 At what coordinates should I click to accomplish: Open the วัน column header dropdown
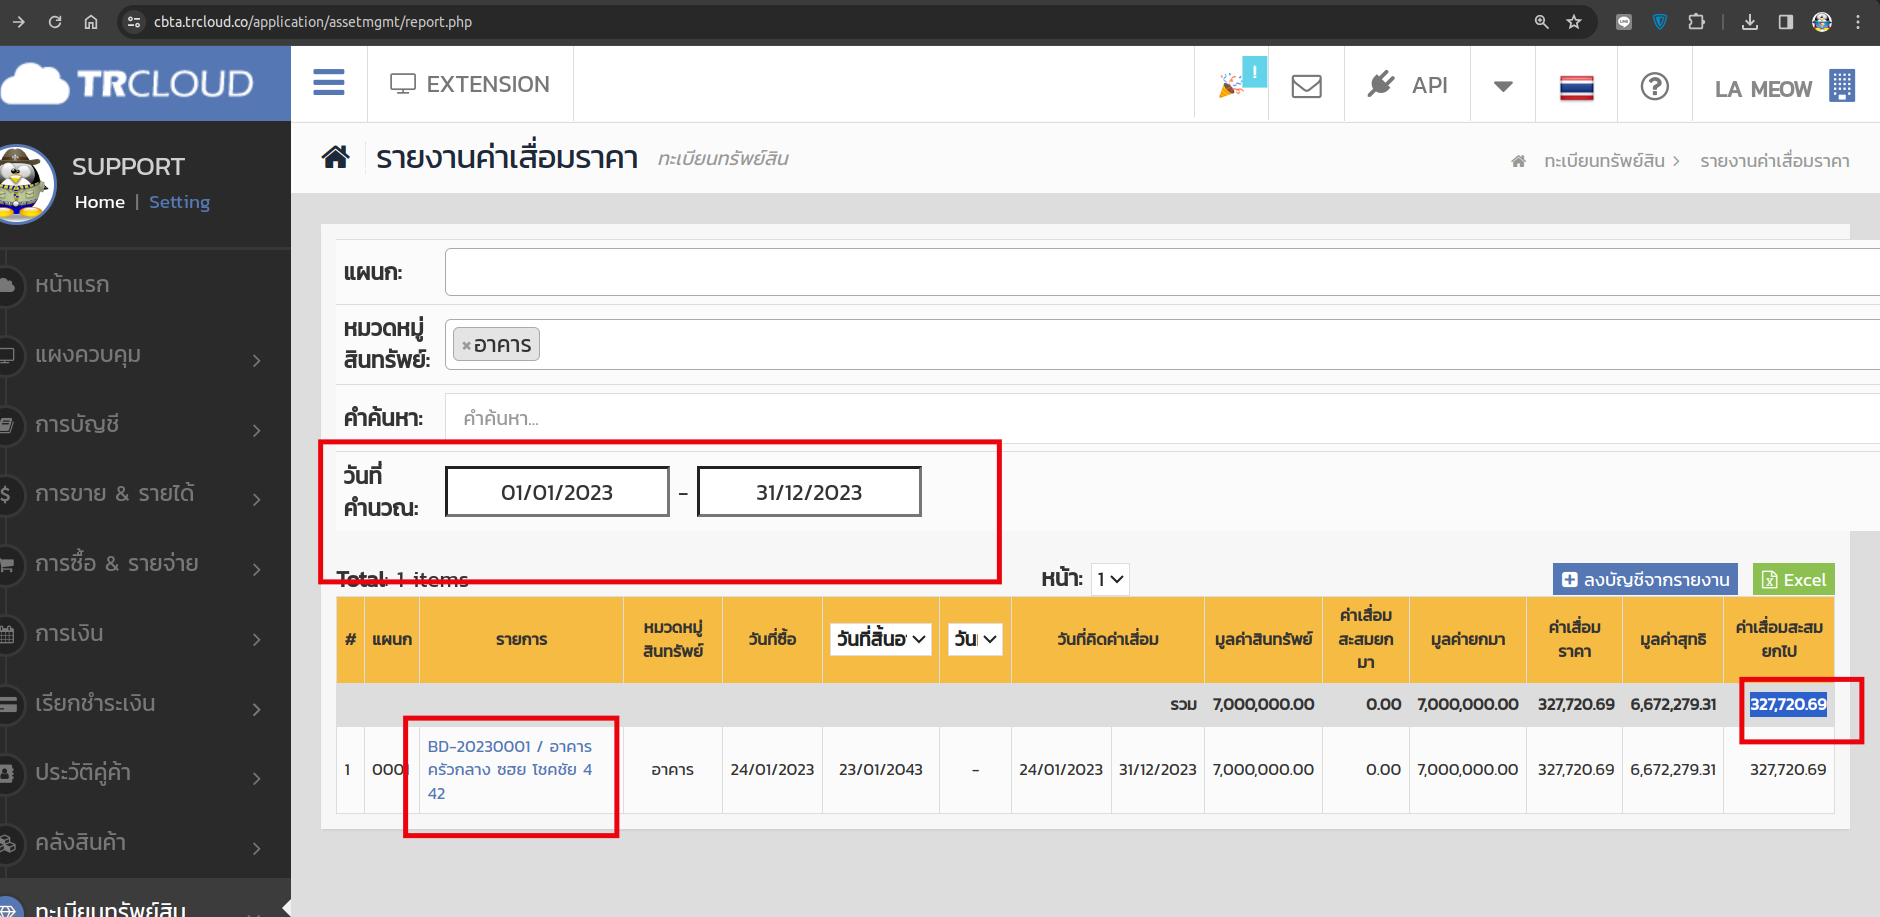(x=975, y=639)
